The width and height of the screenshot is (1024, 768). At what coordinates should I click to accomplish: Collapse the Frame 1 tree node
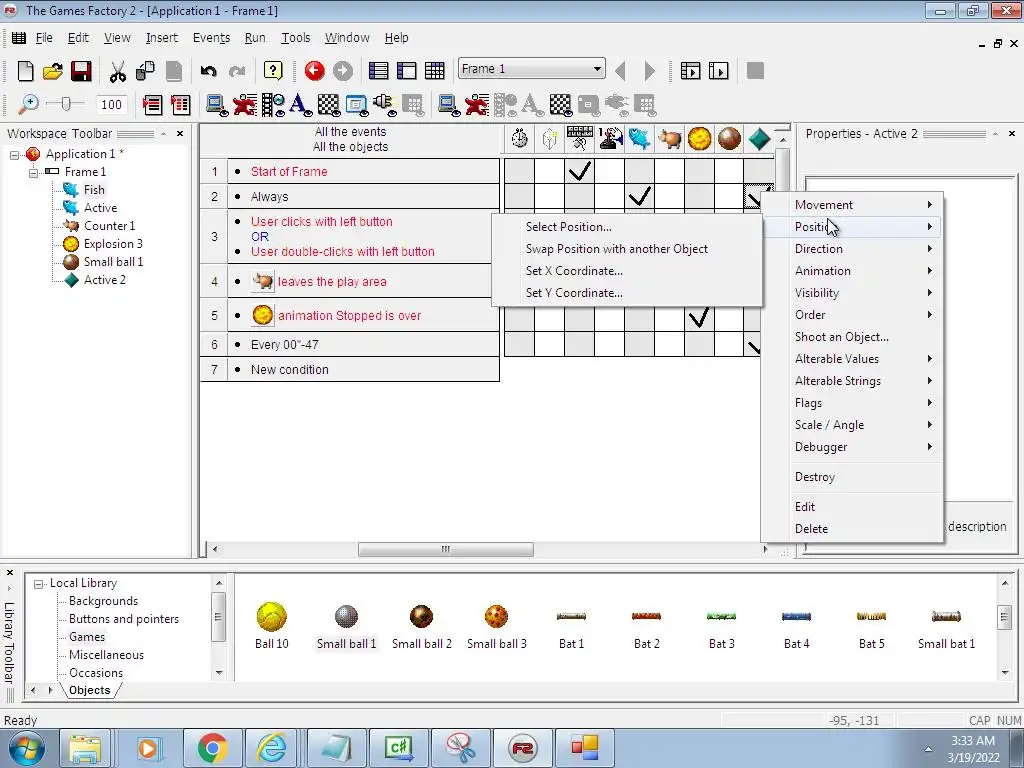coord(33,172)
